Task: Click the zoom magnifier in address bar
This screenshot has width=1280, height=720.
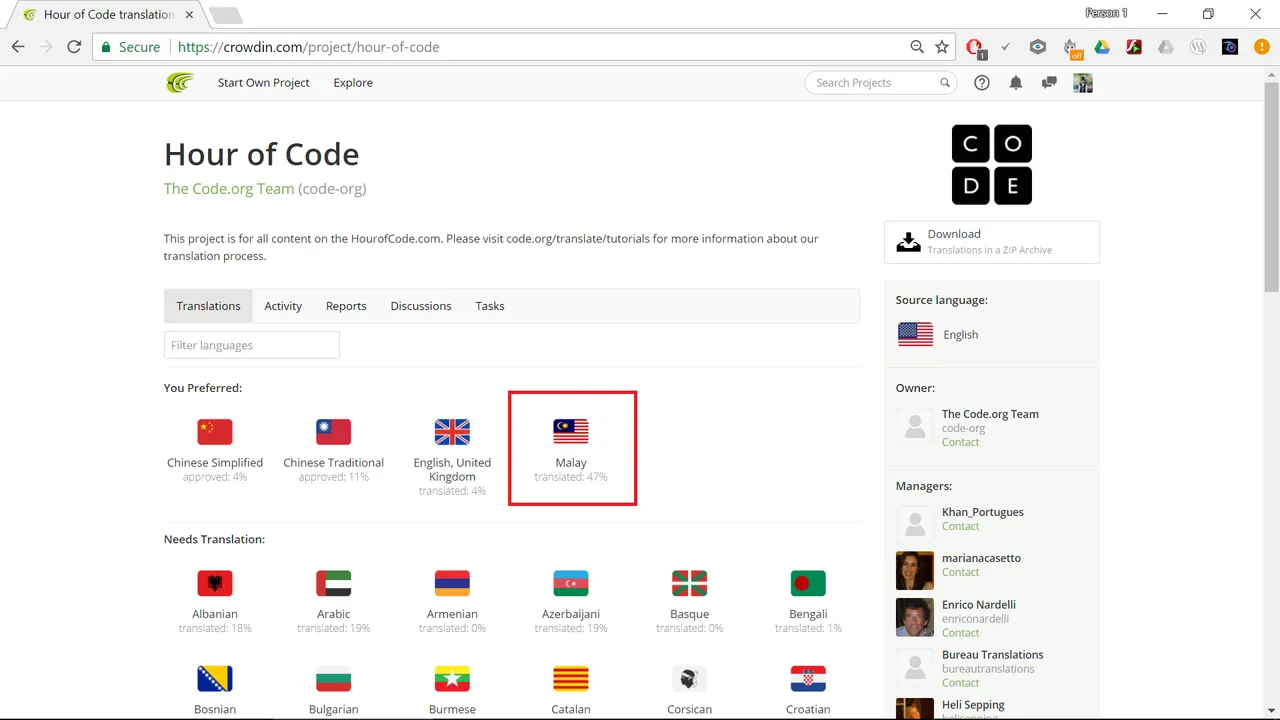Action: point(917,47)
